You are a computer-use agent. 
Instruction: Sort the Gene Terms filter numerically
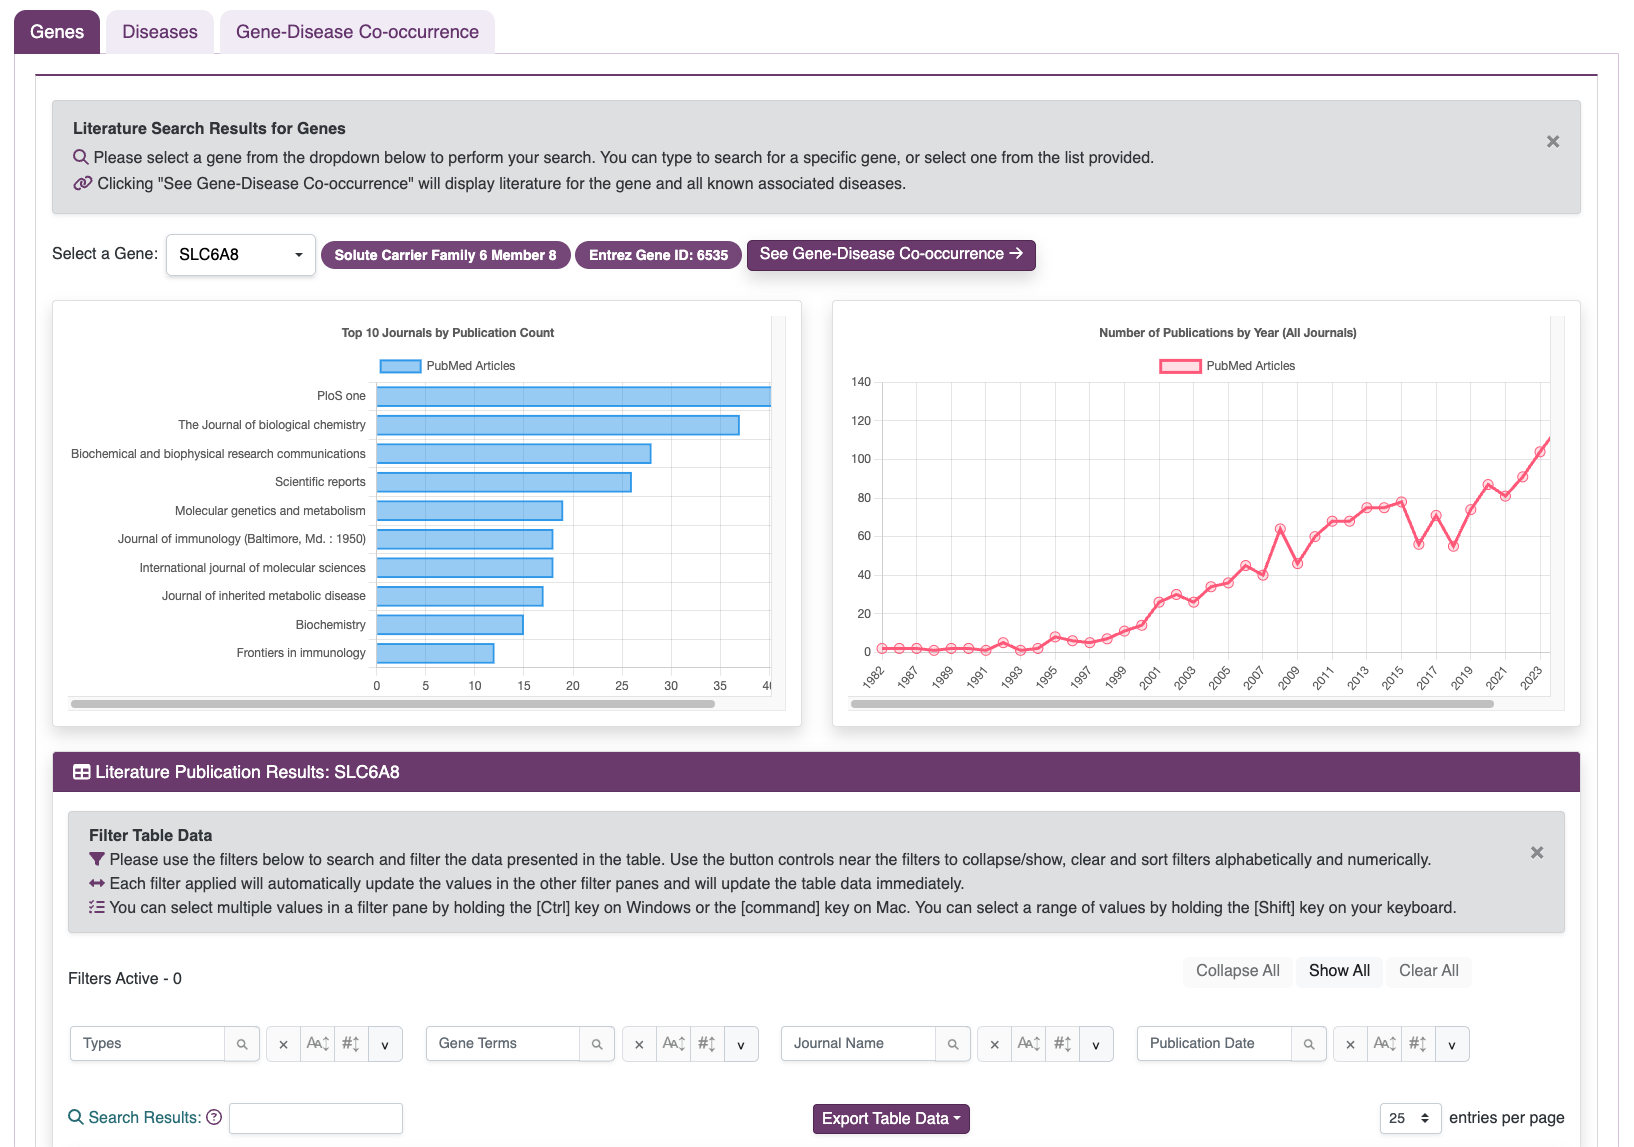707,1043
